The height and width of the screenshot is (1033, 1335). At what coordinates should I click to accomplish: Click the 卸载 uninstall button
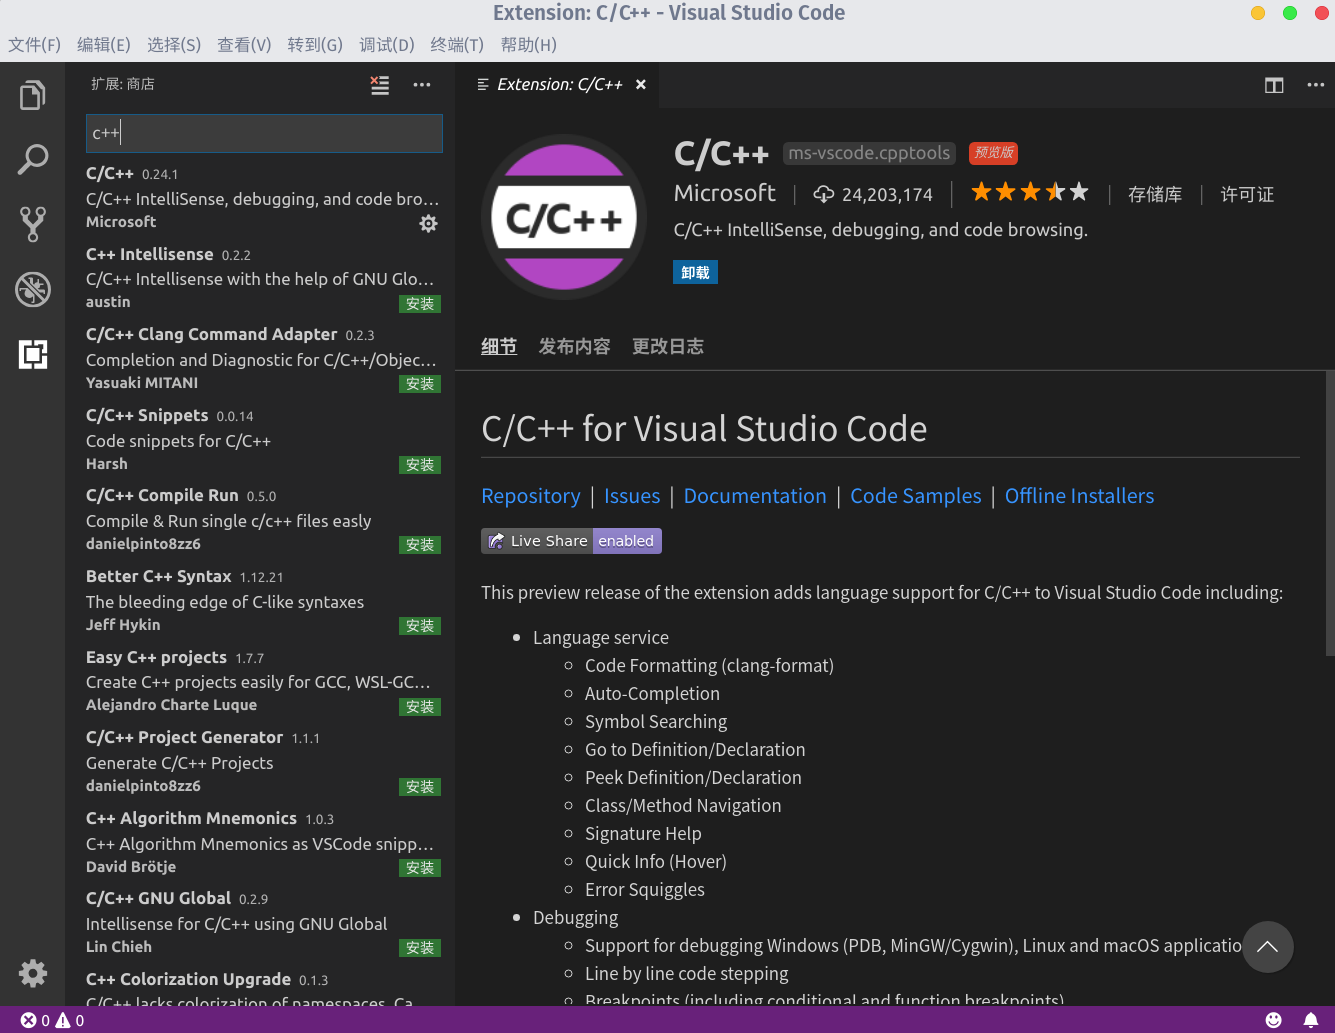[695, 272]
